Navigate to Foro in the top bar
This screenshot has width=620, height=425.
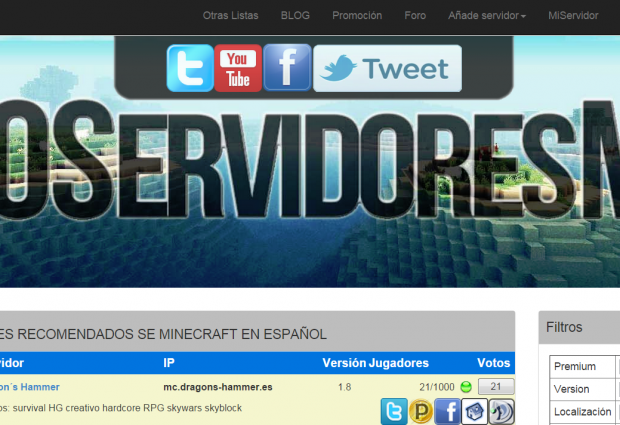tap(415, 15)
